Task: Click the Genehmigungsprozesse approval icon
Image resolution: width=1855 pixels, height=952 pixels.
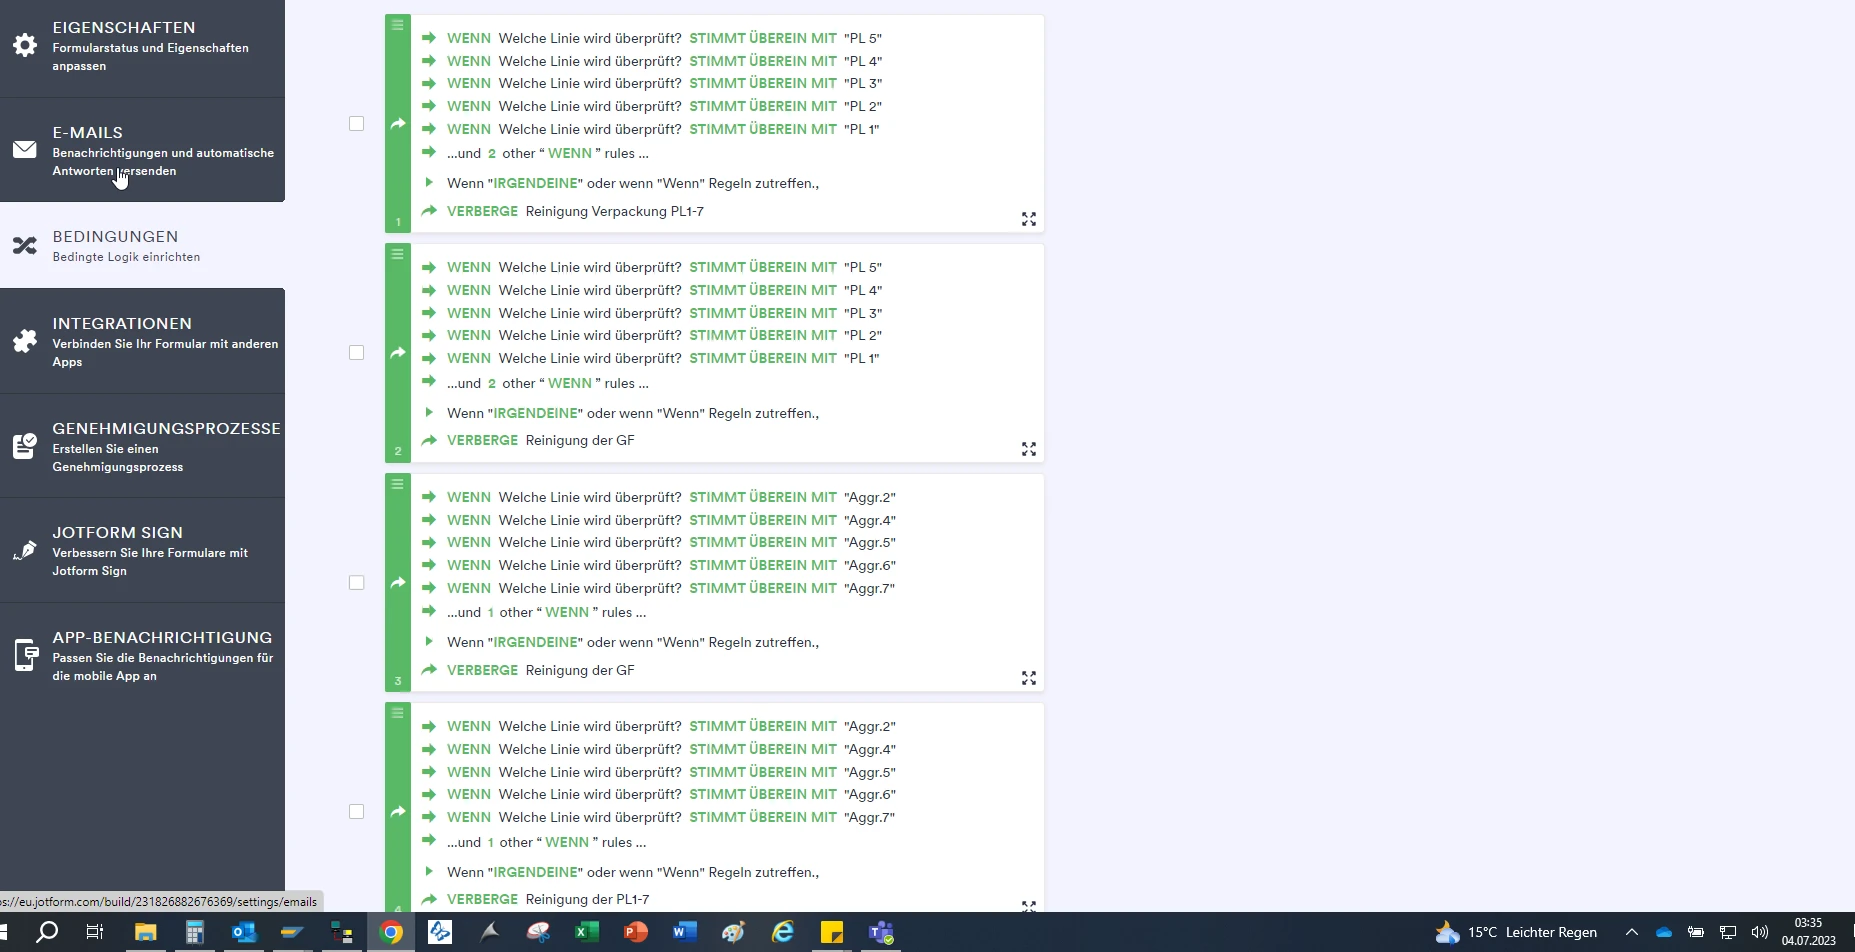Action: coord(25,446)
